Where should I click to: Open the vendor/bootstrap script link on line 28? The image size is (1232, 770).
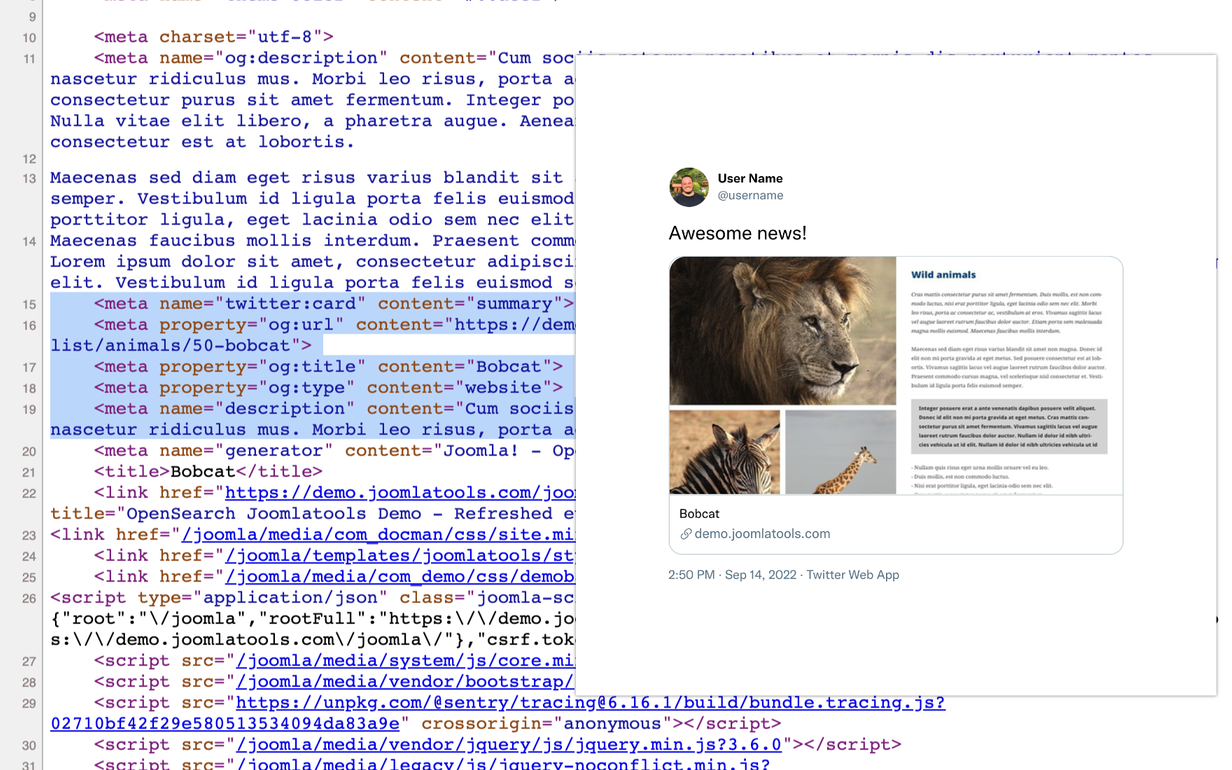(x=405, y=682)
